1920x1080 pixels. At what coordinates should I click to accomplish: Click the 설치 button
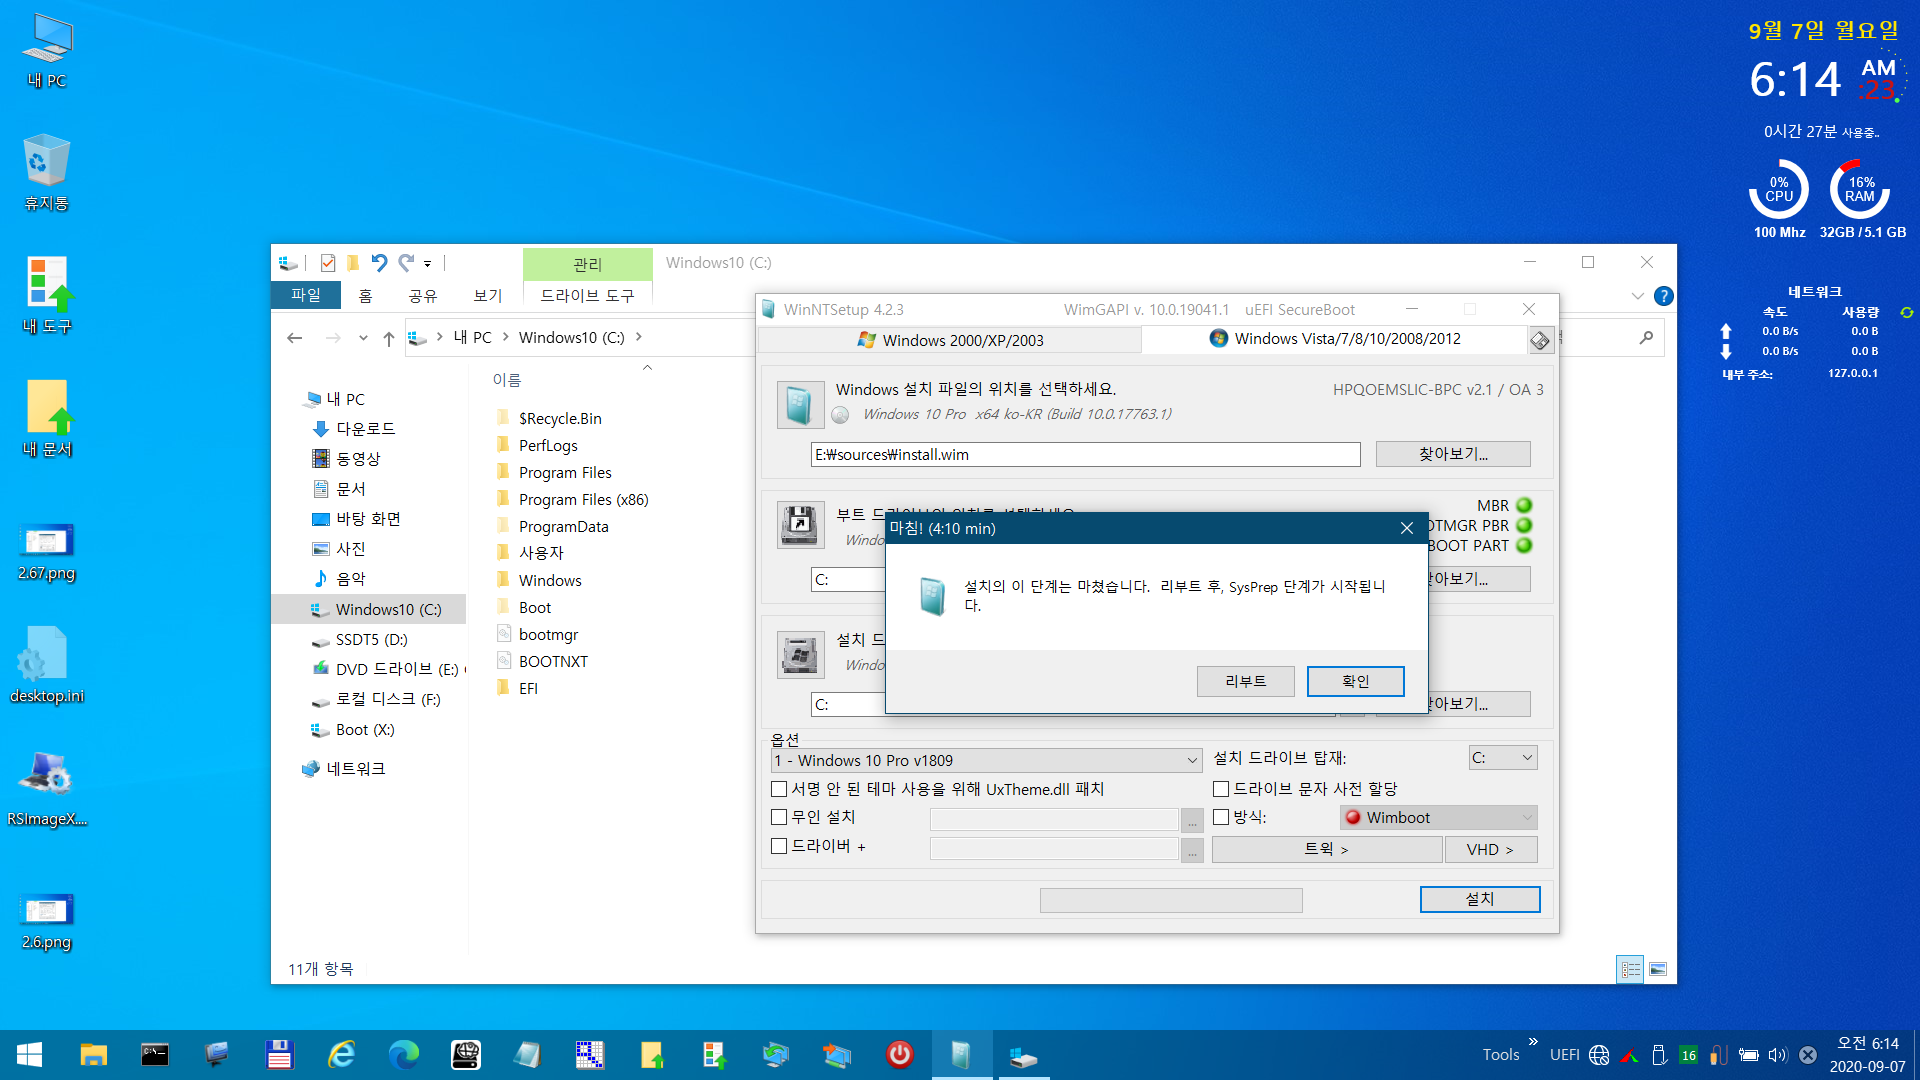point(1480,899)
